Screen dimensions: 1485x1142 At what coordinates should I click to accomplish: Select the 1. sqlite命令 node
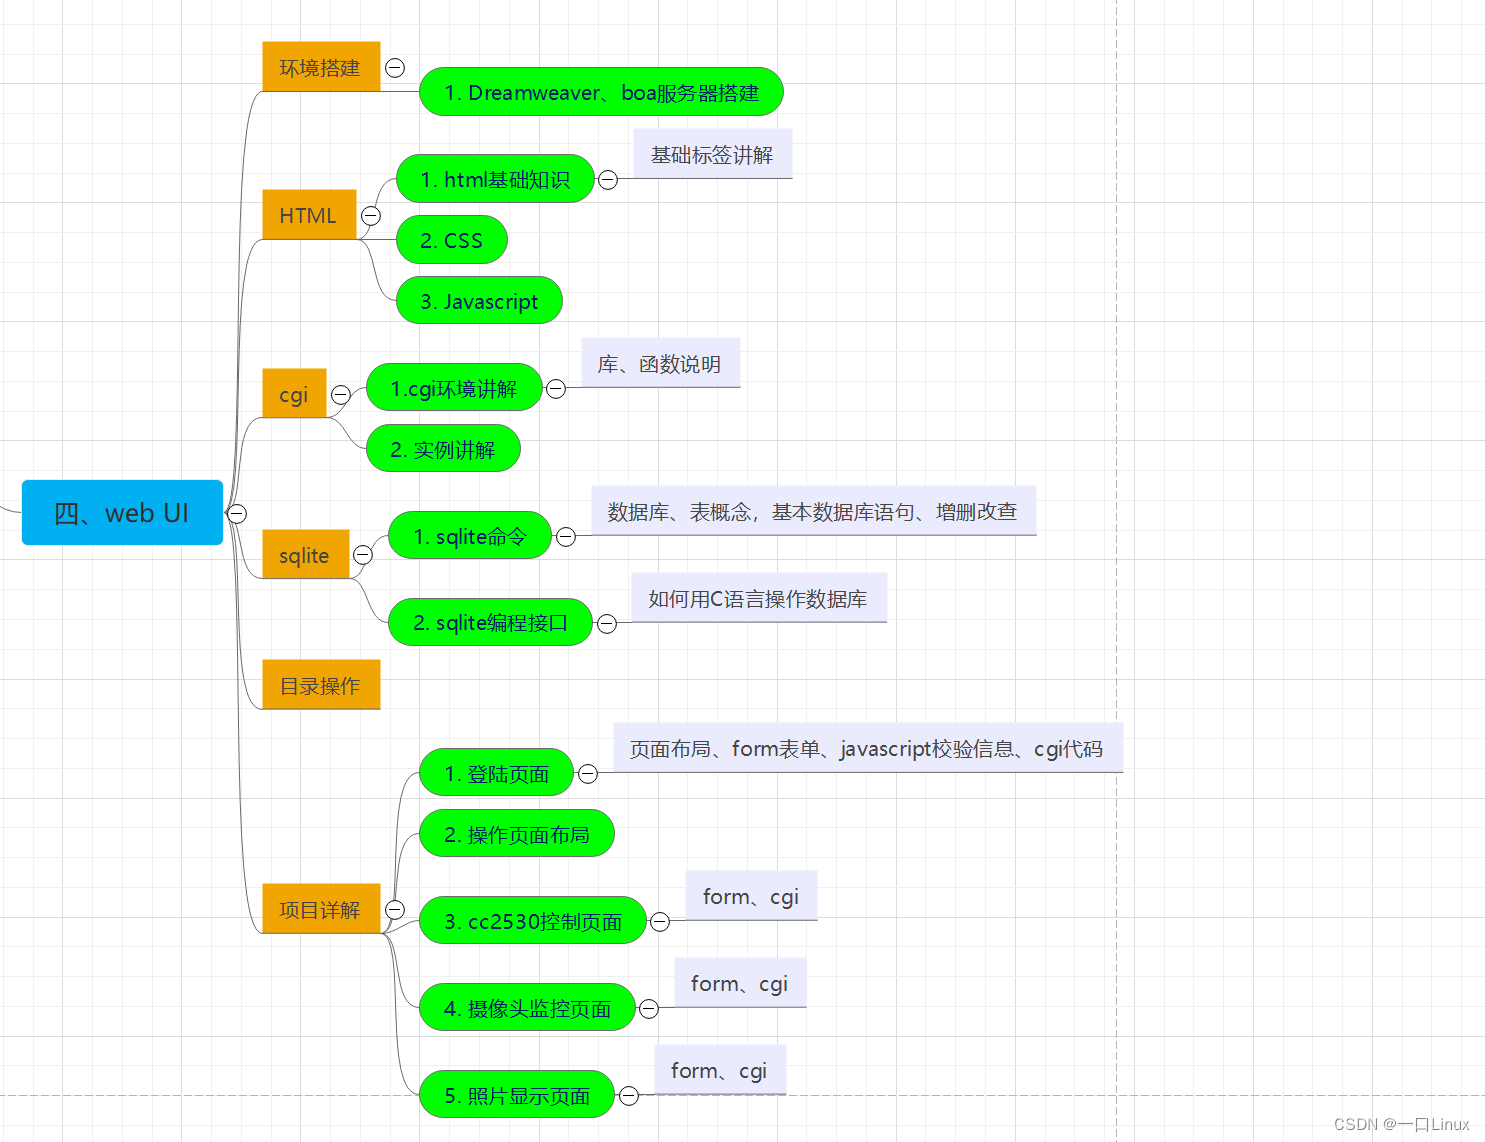pyautogui.click(x=470, y=536)
